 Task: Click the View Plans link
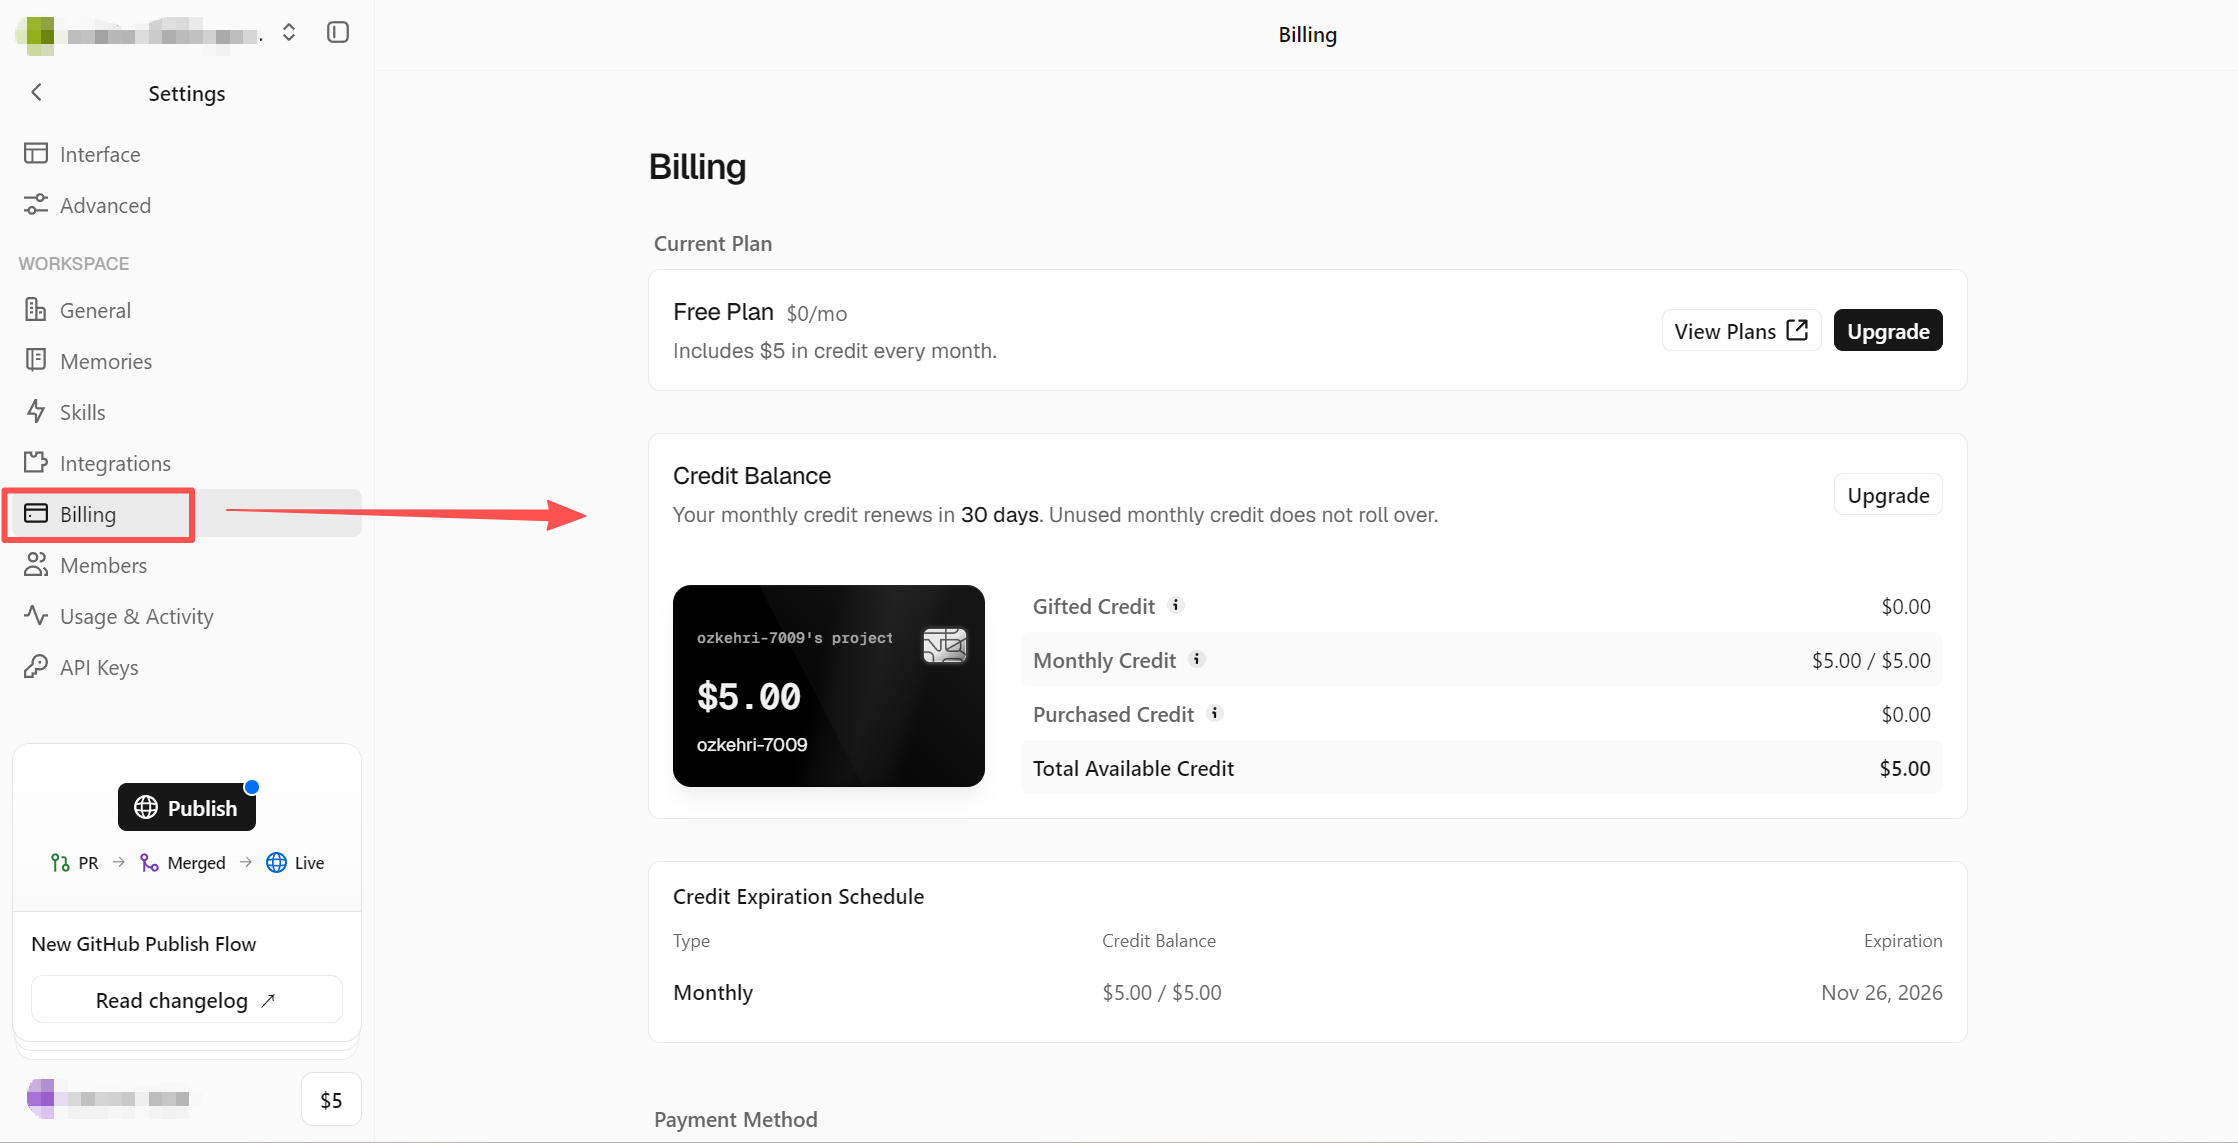click(x=1741, y=331)
